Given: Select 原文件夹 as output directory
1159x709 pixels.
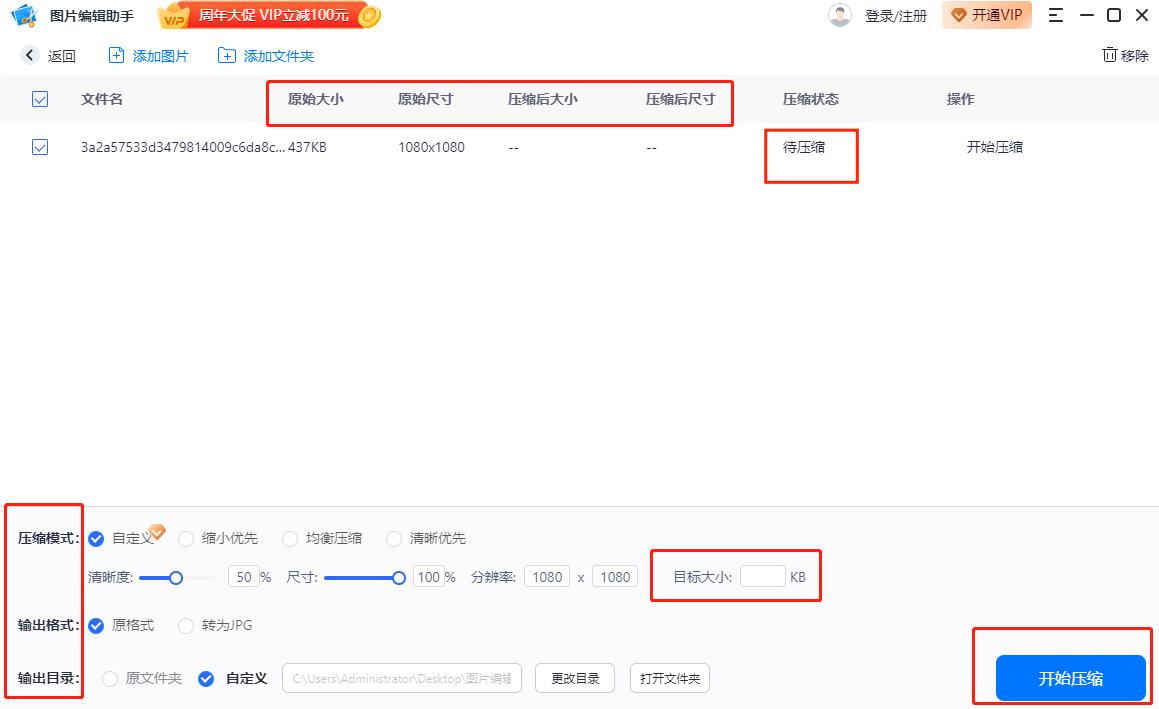Looking at the screenshot, I should click(x=110, y=678).
